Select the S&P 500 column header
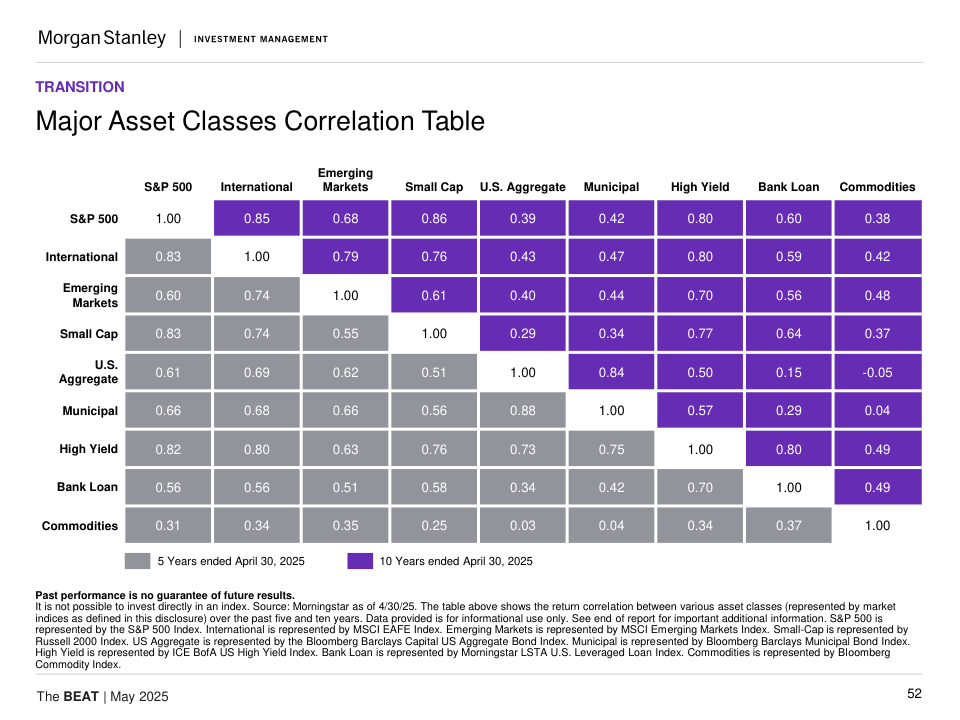Screen dimensions: 960x720 pos(168,187)
